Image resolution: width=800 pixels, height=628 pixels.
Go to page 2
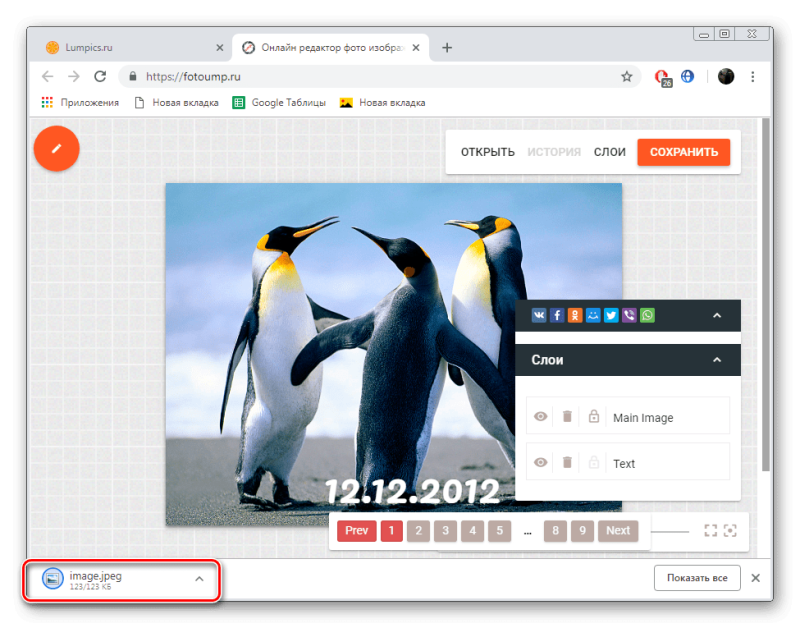[x=419, y=531]
